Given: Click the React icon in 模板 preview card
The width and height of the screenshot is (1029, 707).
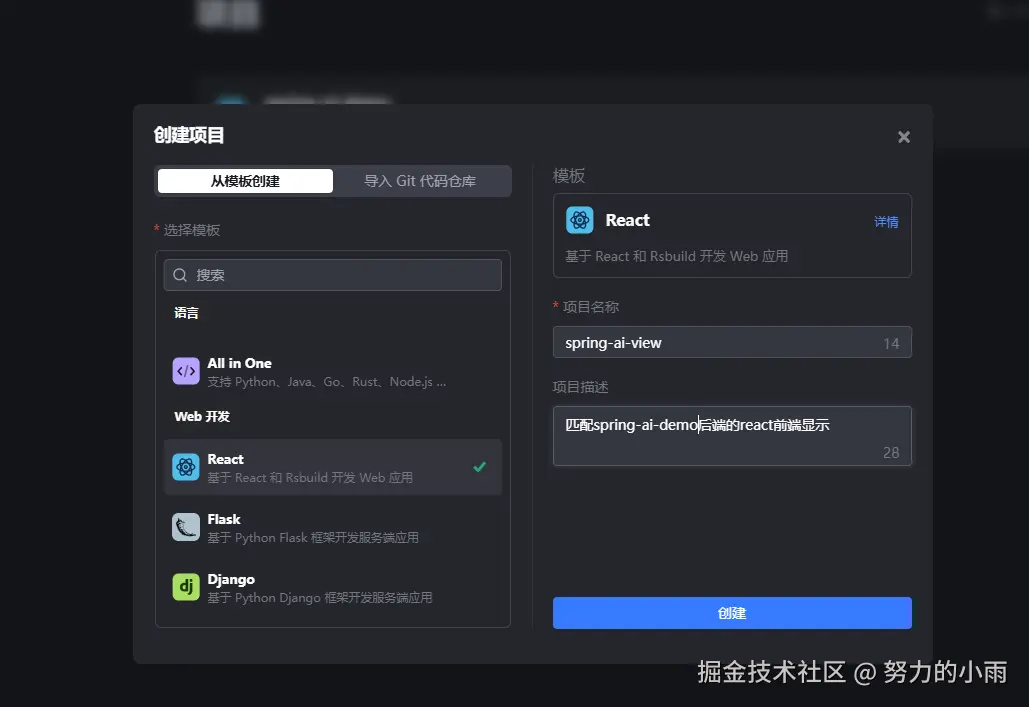Looking at the screenshot, I should 579,220.
